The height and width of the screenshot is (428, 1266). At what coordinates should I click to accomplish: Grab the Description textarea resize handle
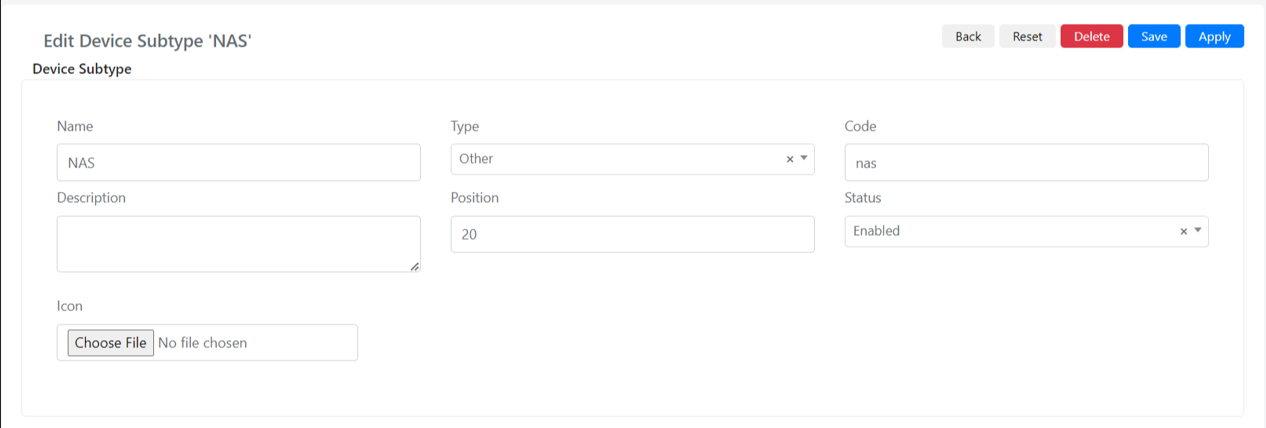414,266
